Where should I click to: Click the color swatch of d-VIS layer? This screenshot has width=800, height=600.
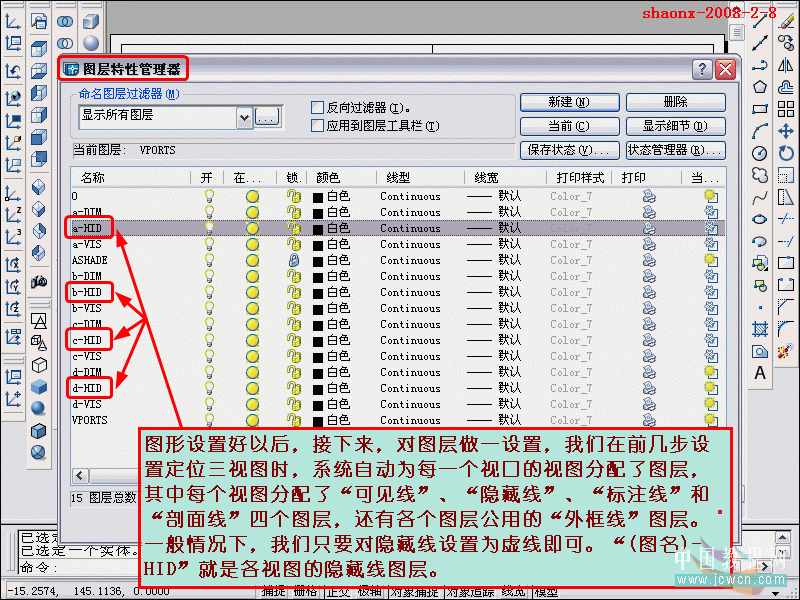(318, 405)
